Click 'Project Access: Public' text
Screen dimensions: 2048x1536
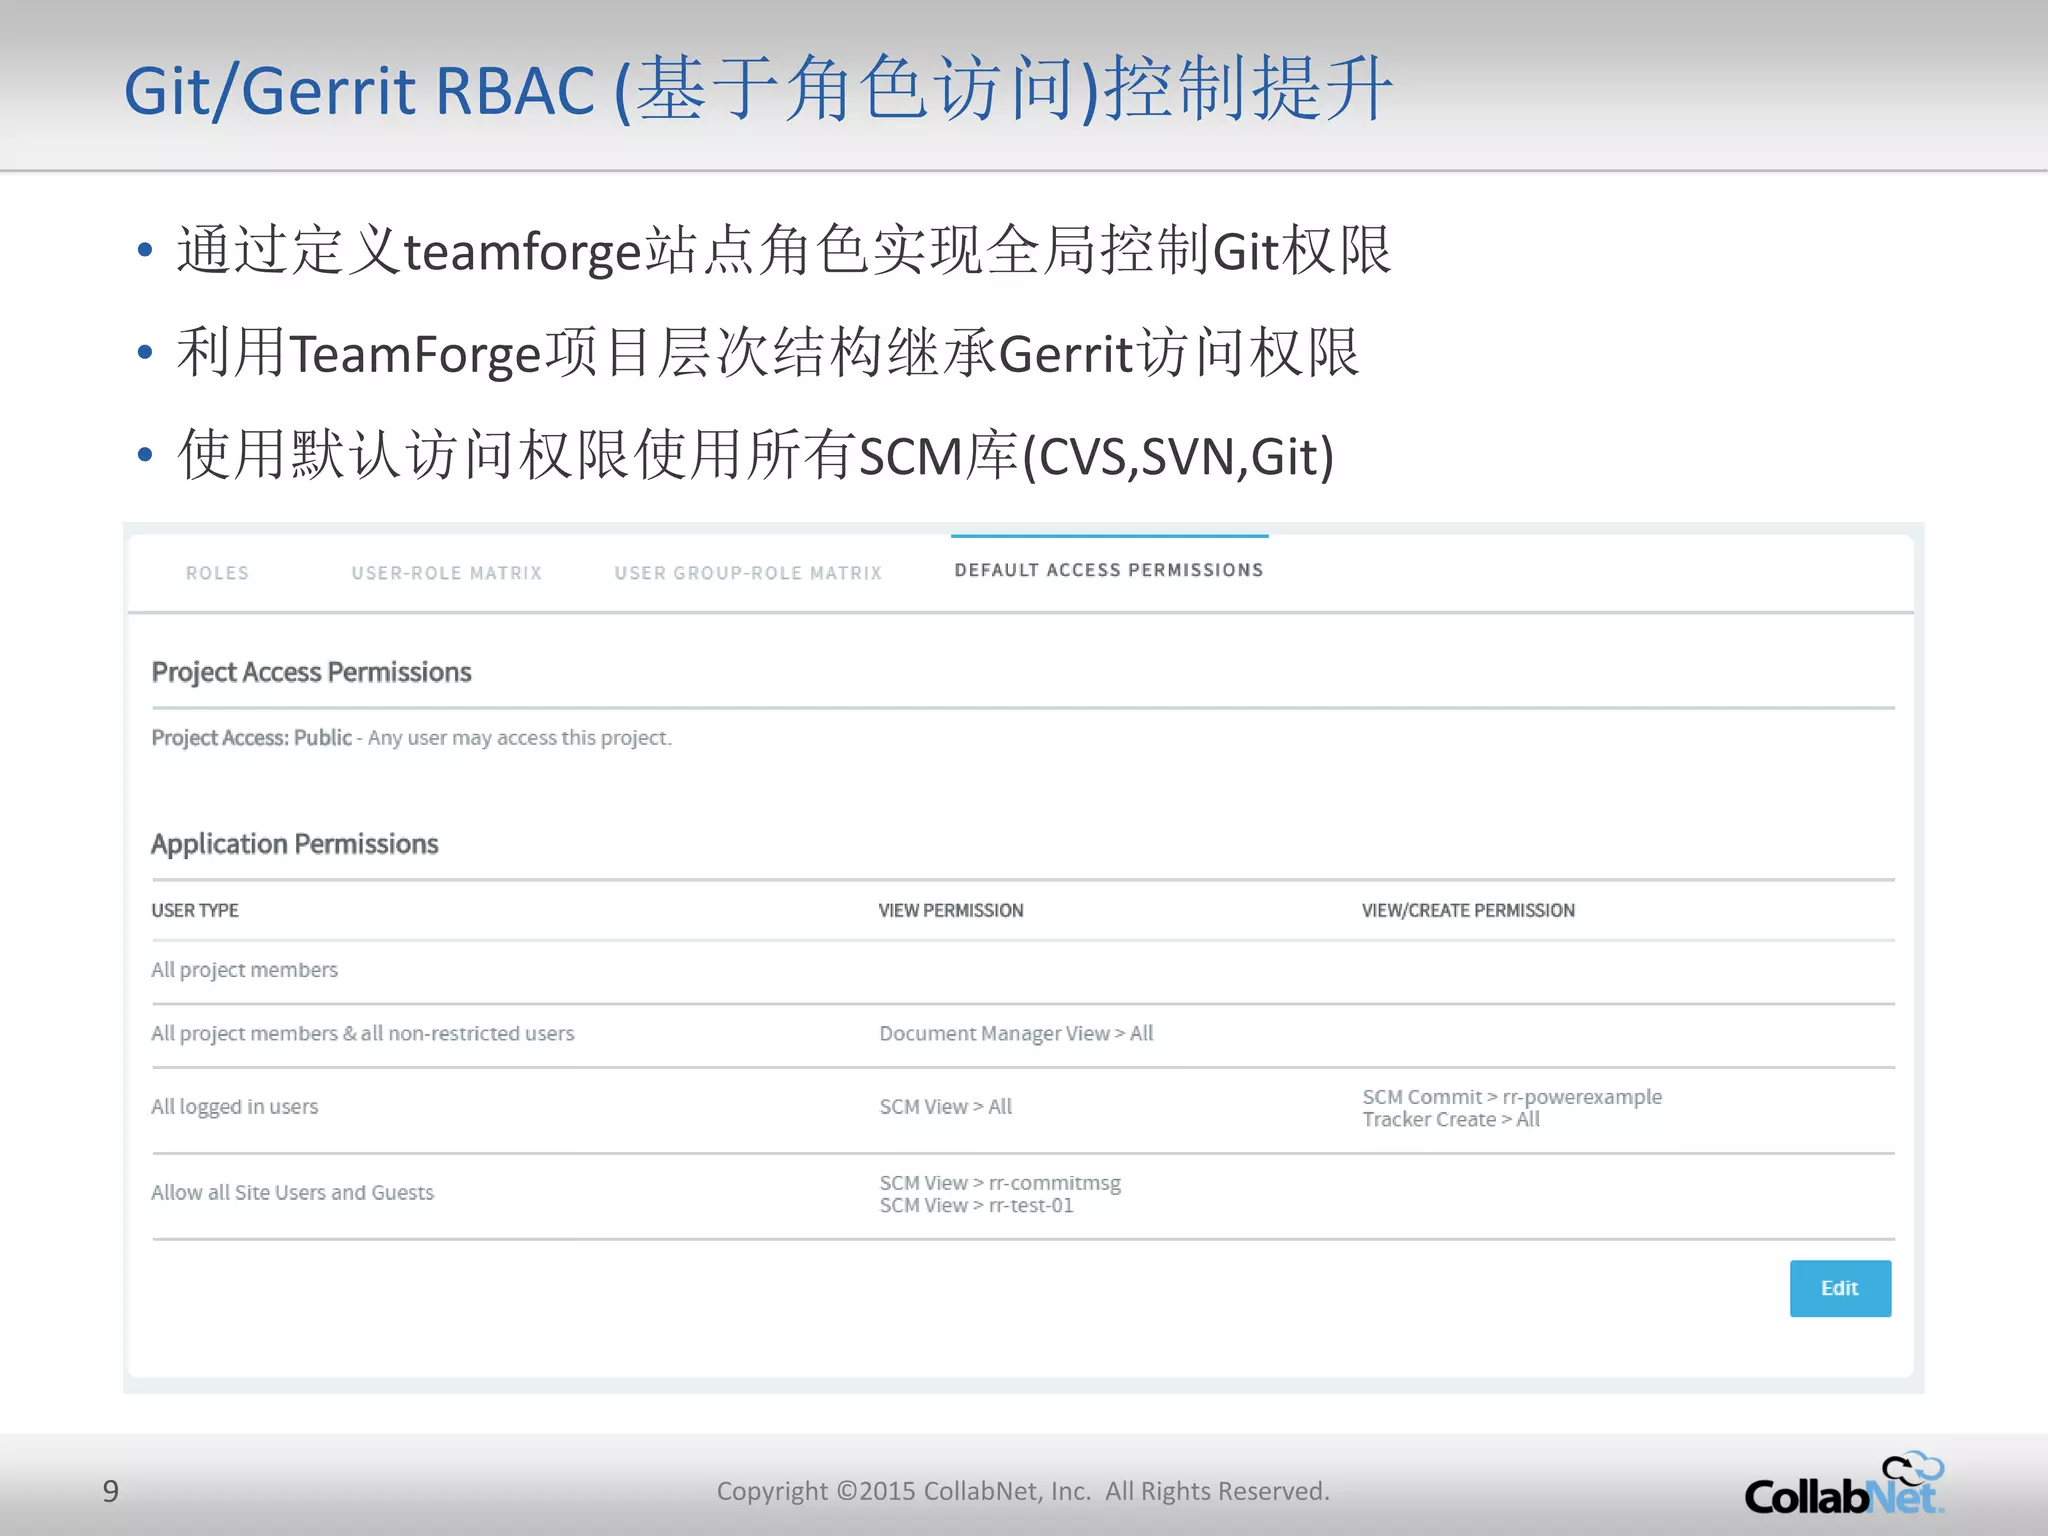(251, 738)
